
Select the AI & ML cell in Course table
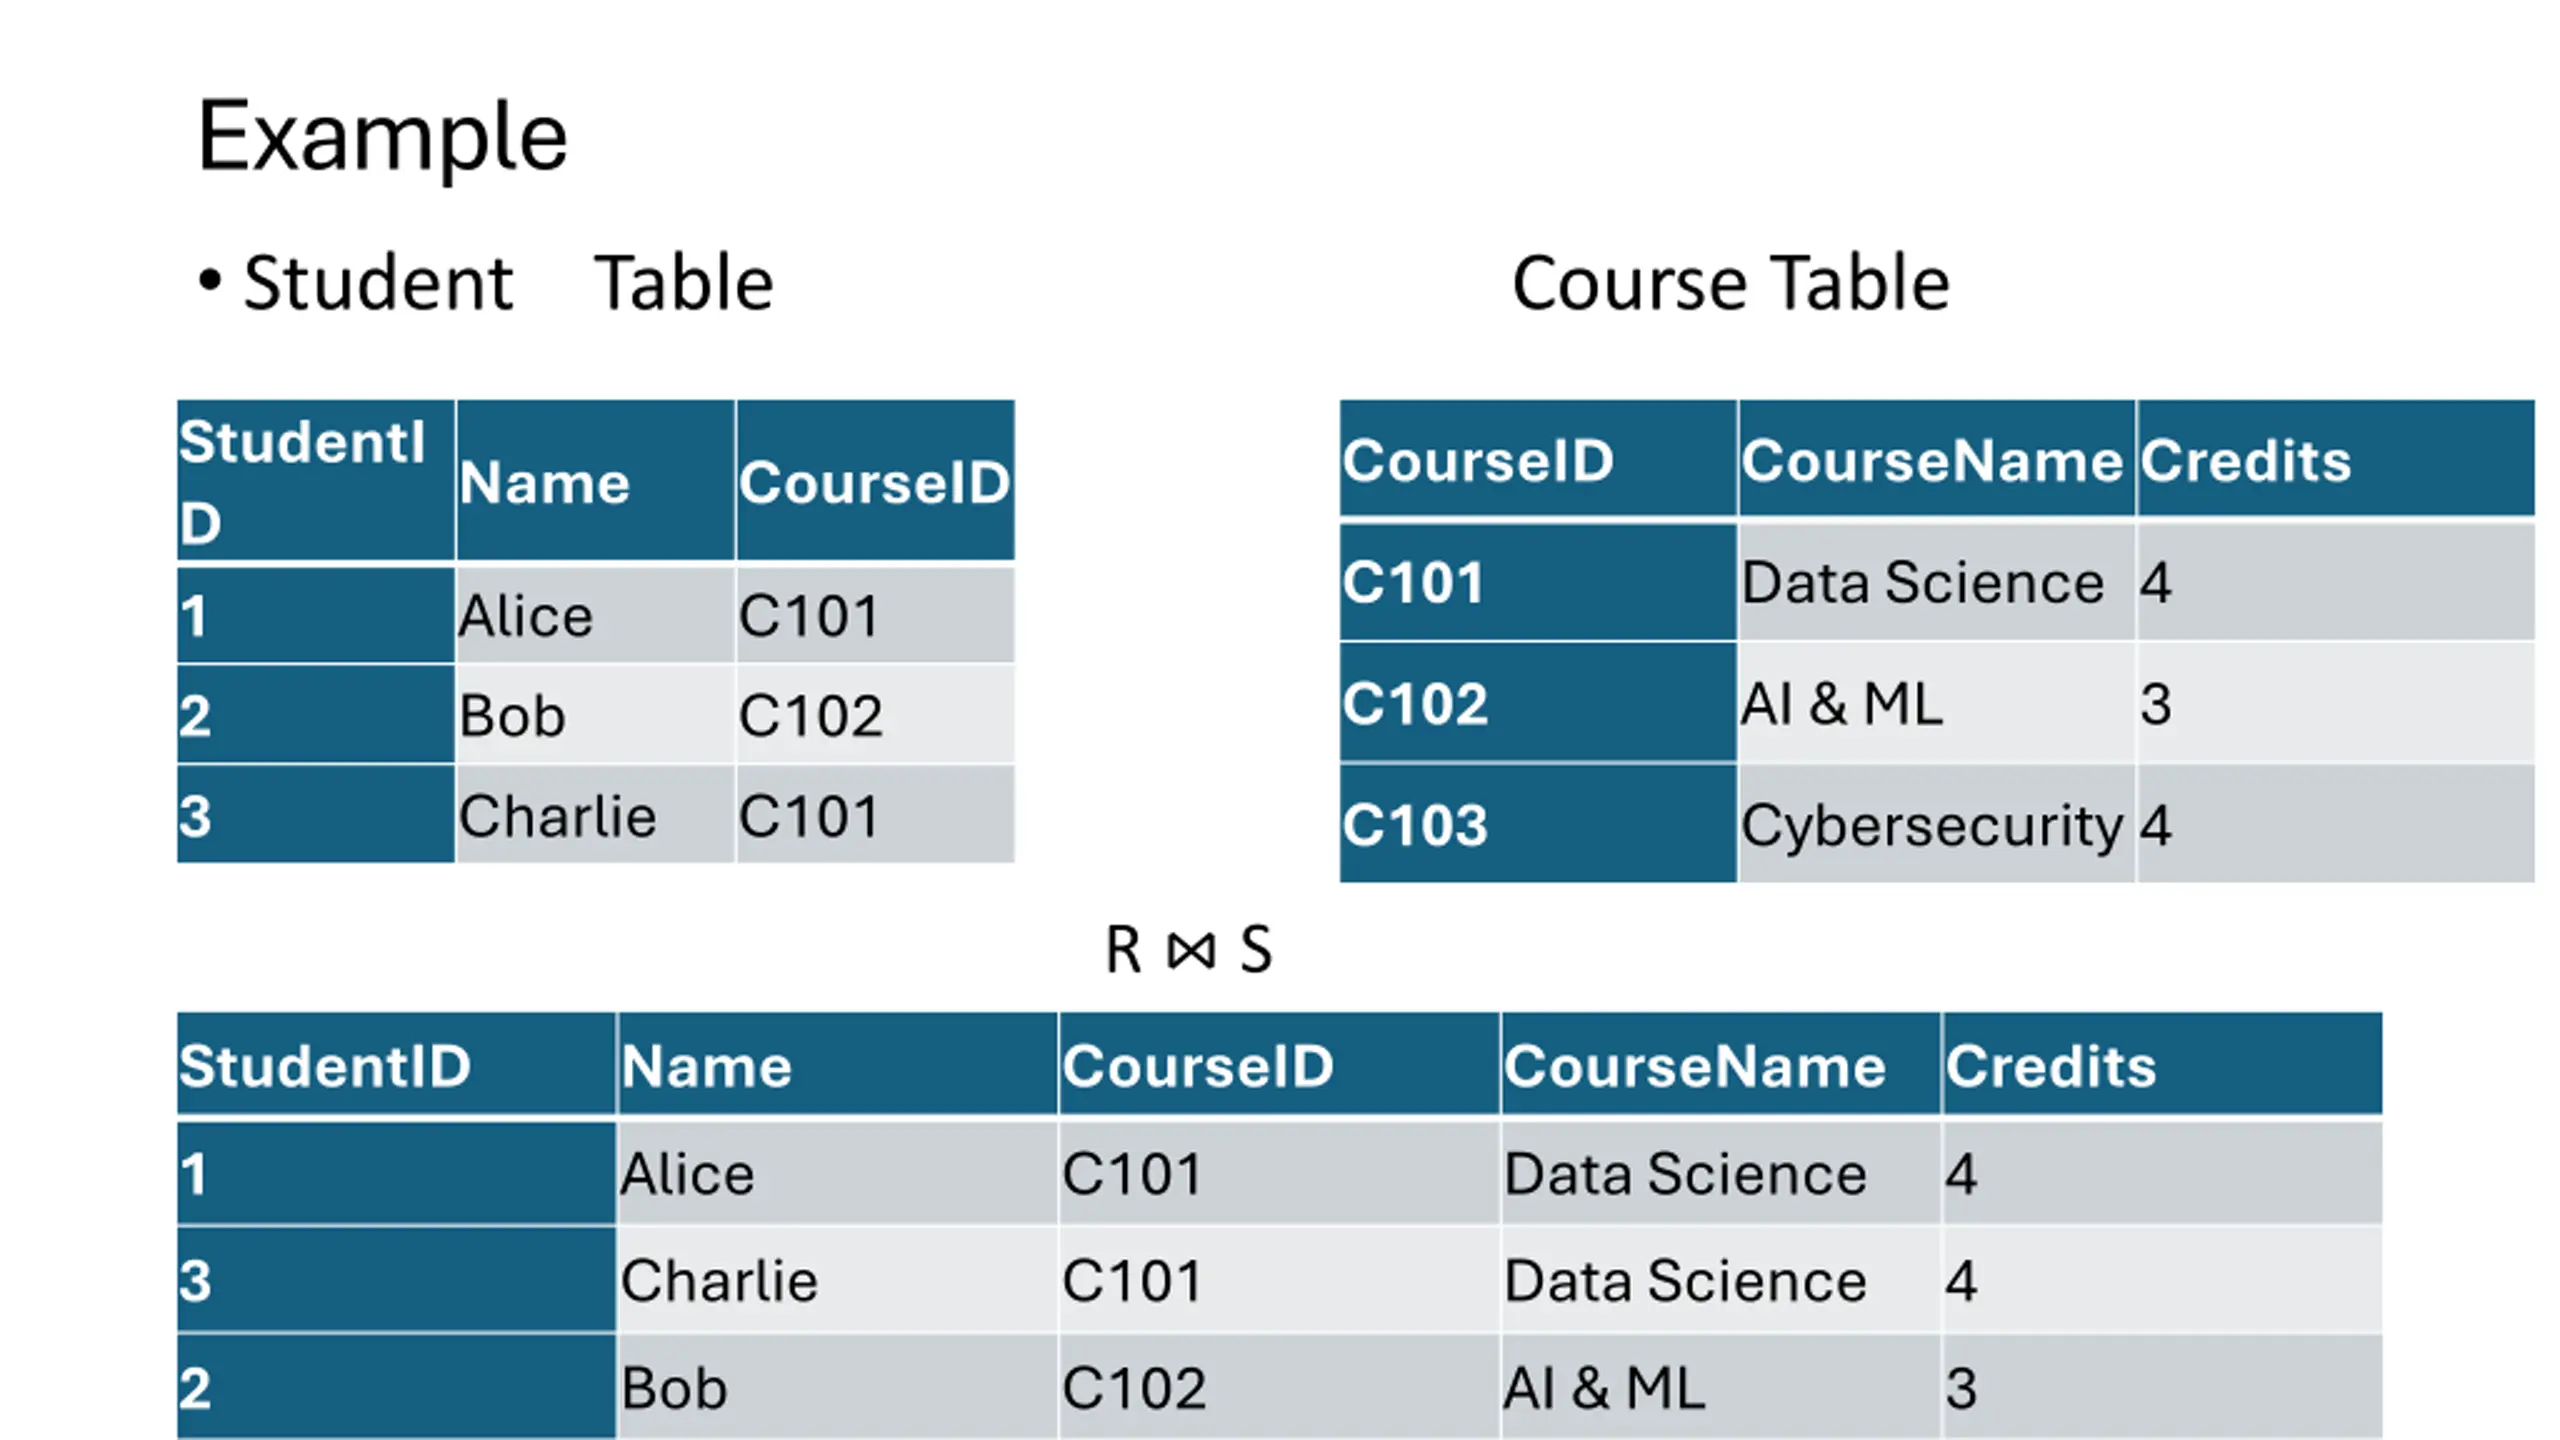1936,703
